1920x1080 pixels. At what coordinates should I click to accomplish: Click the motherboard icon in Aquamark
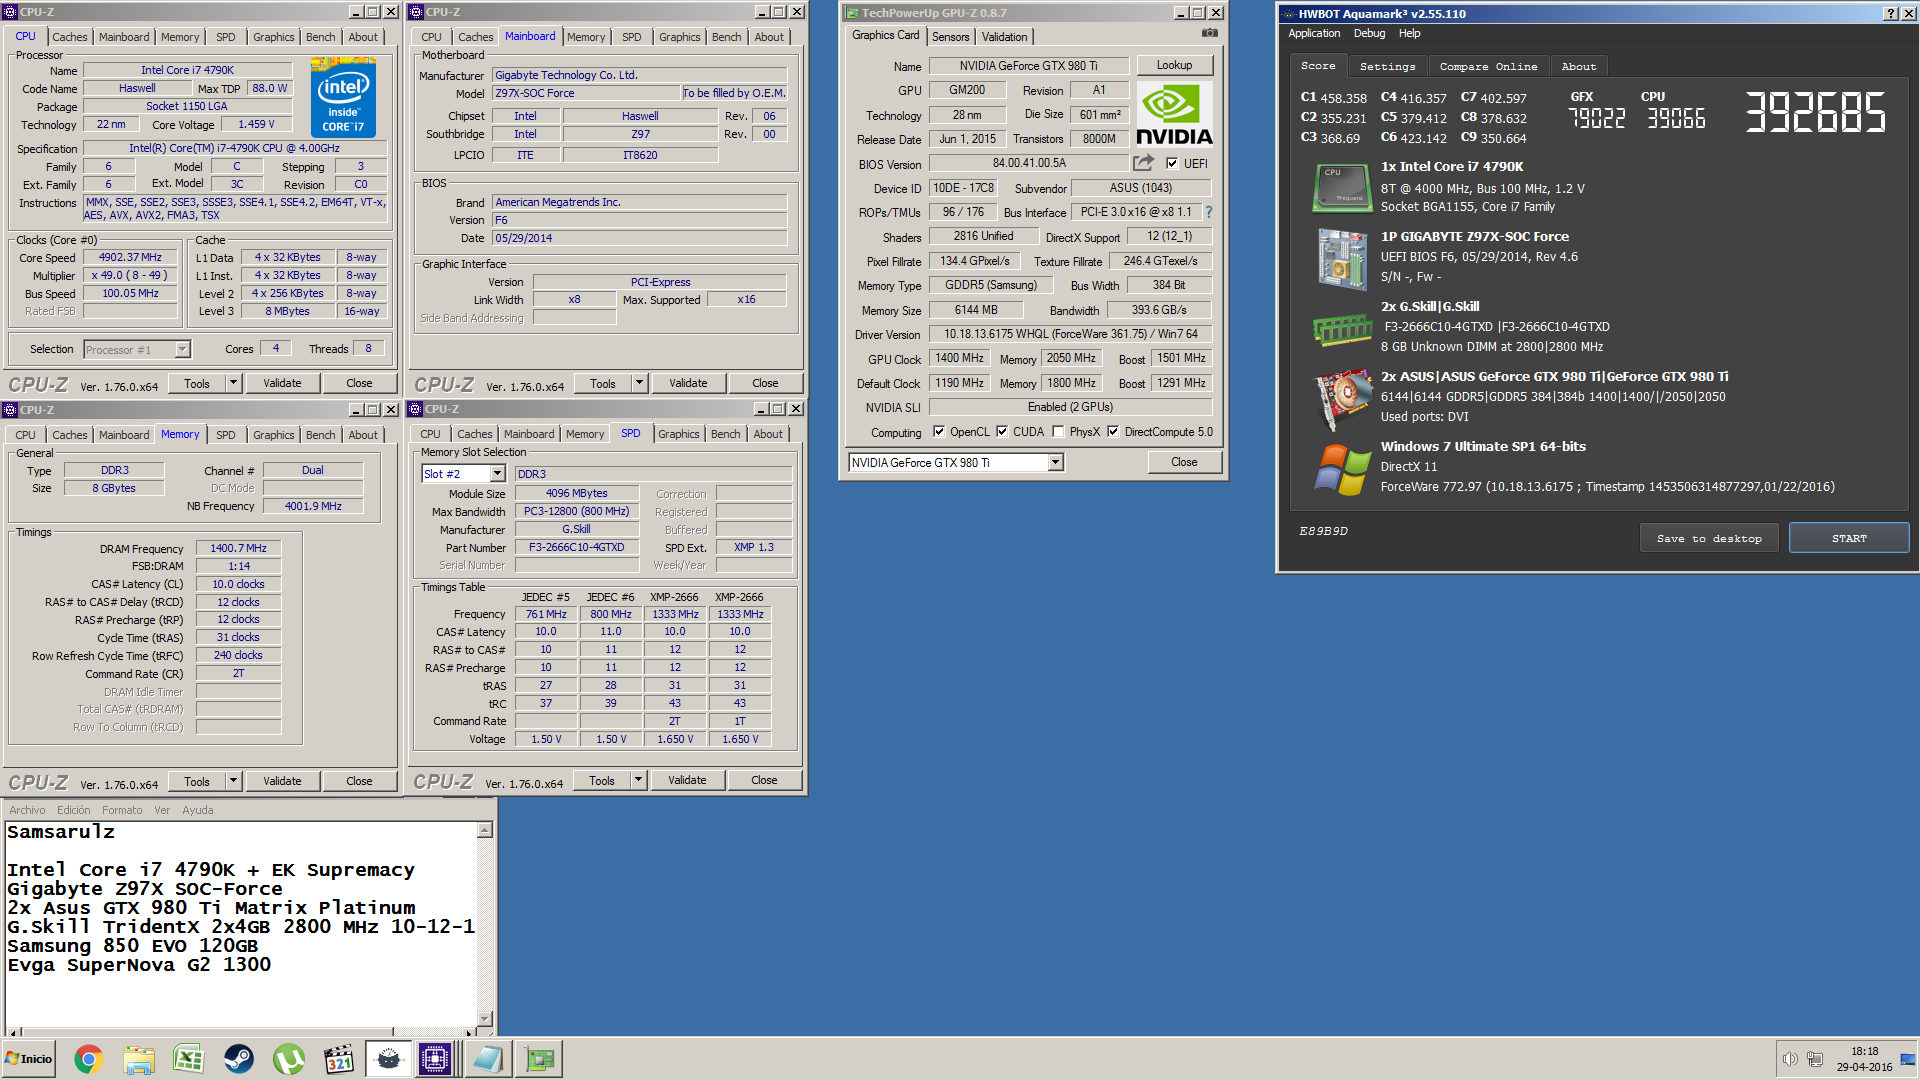1341,258
